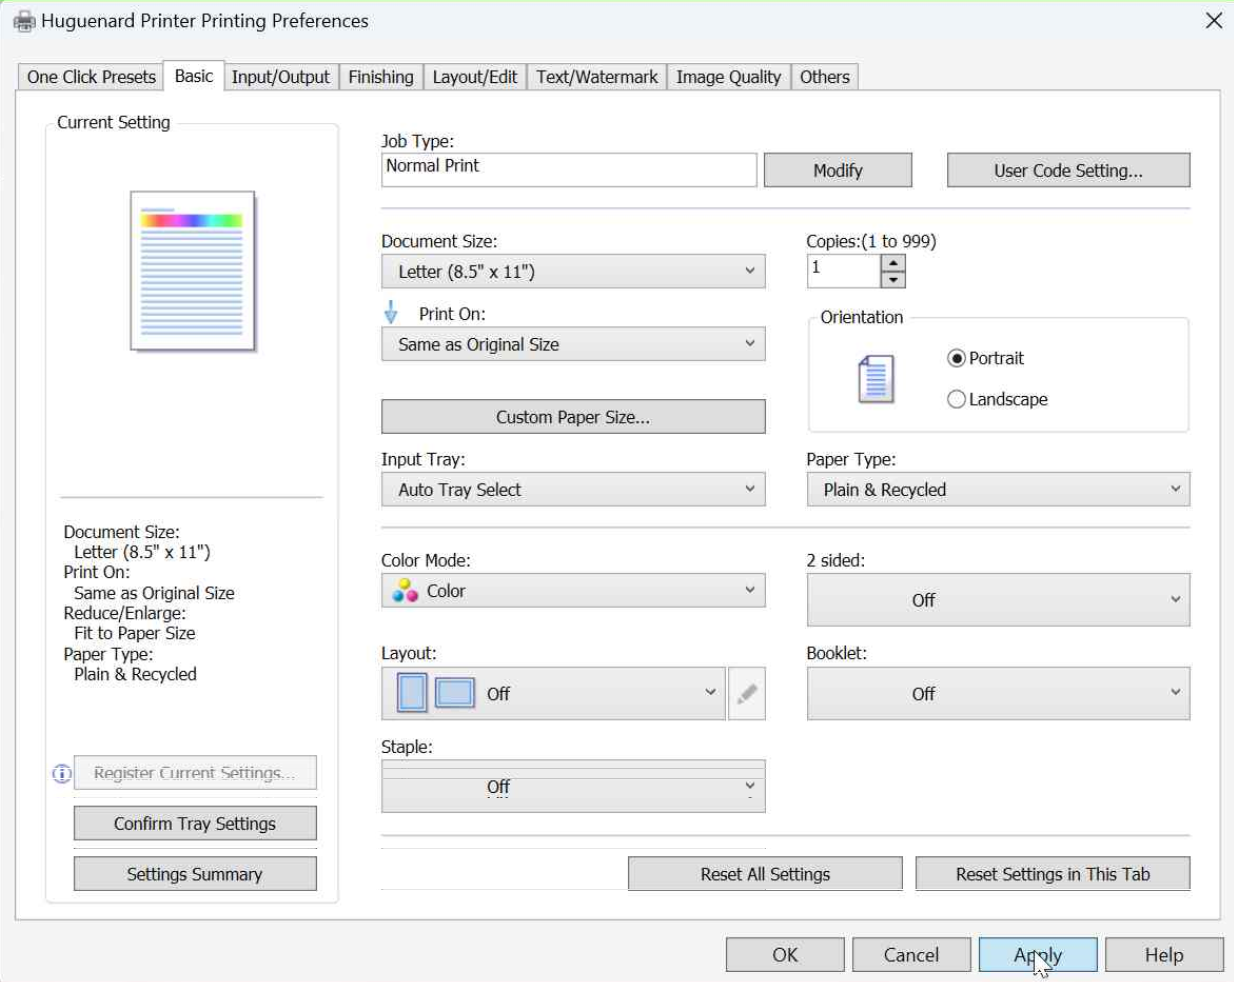Open User Code Setting
The width and height of the screenshot is (1234, 982).
tap(1068, 170)
